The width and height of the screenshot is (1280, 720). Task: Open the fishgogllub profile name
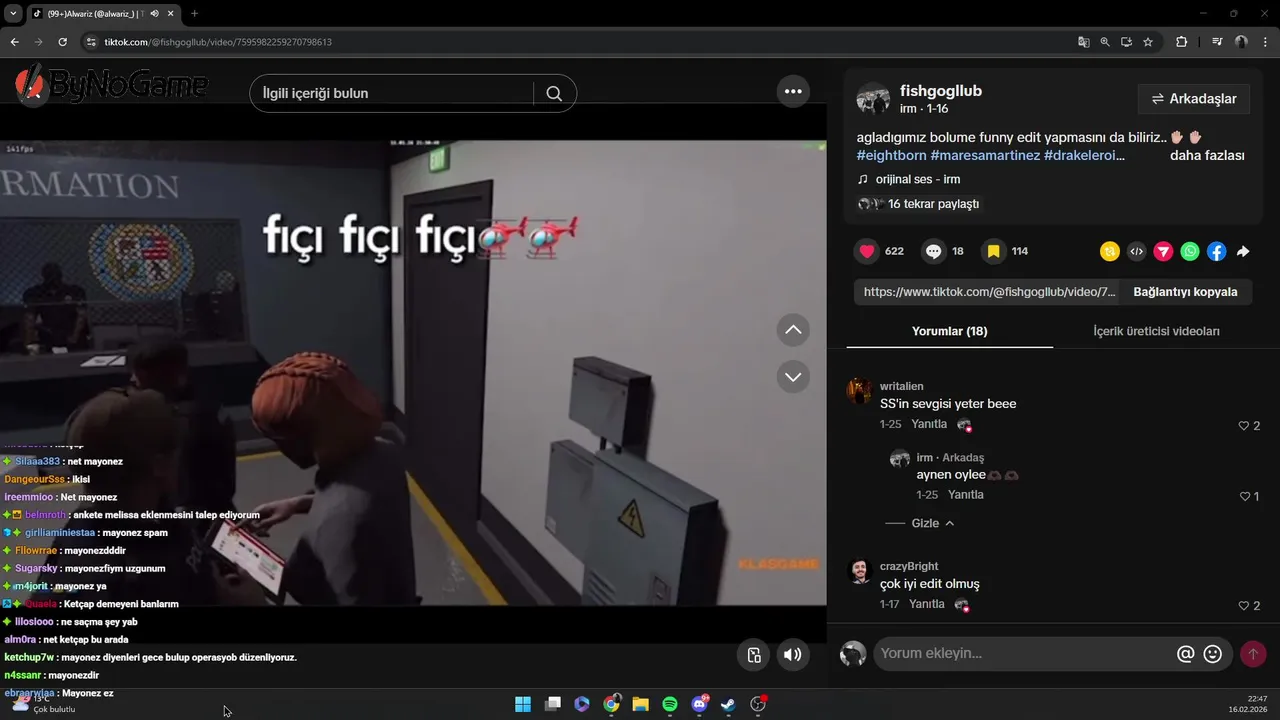[x=941, y=91]
